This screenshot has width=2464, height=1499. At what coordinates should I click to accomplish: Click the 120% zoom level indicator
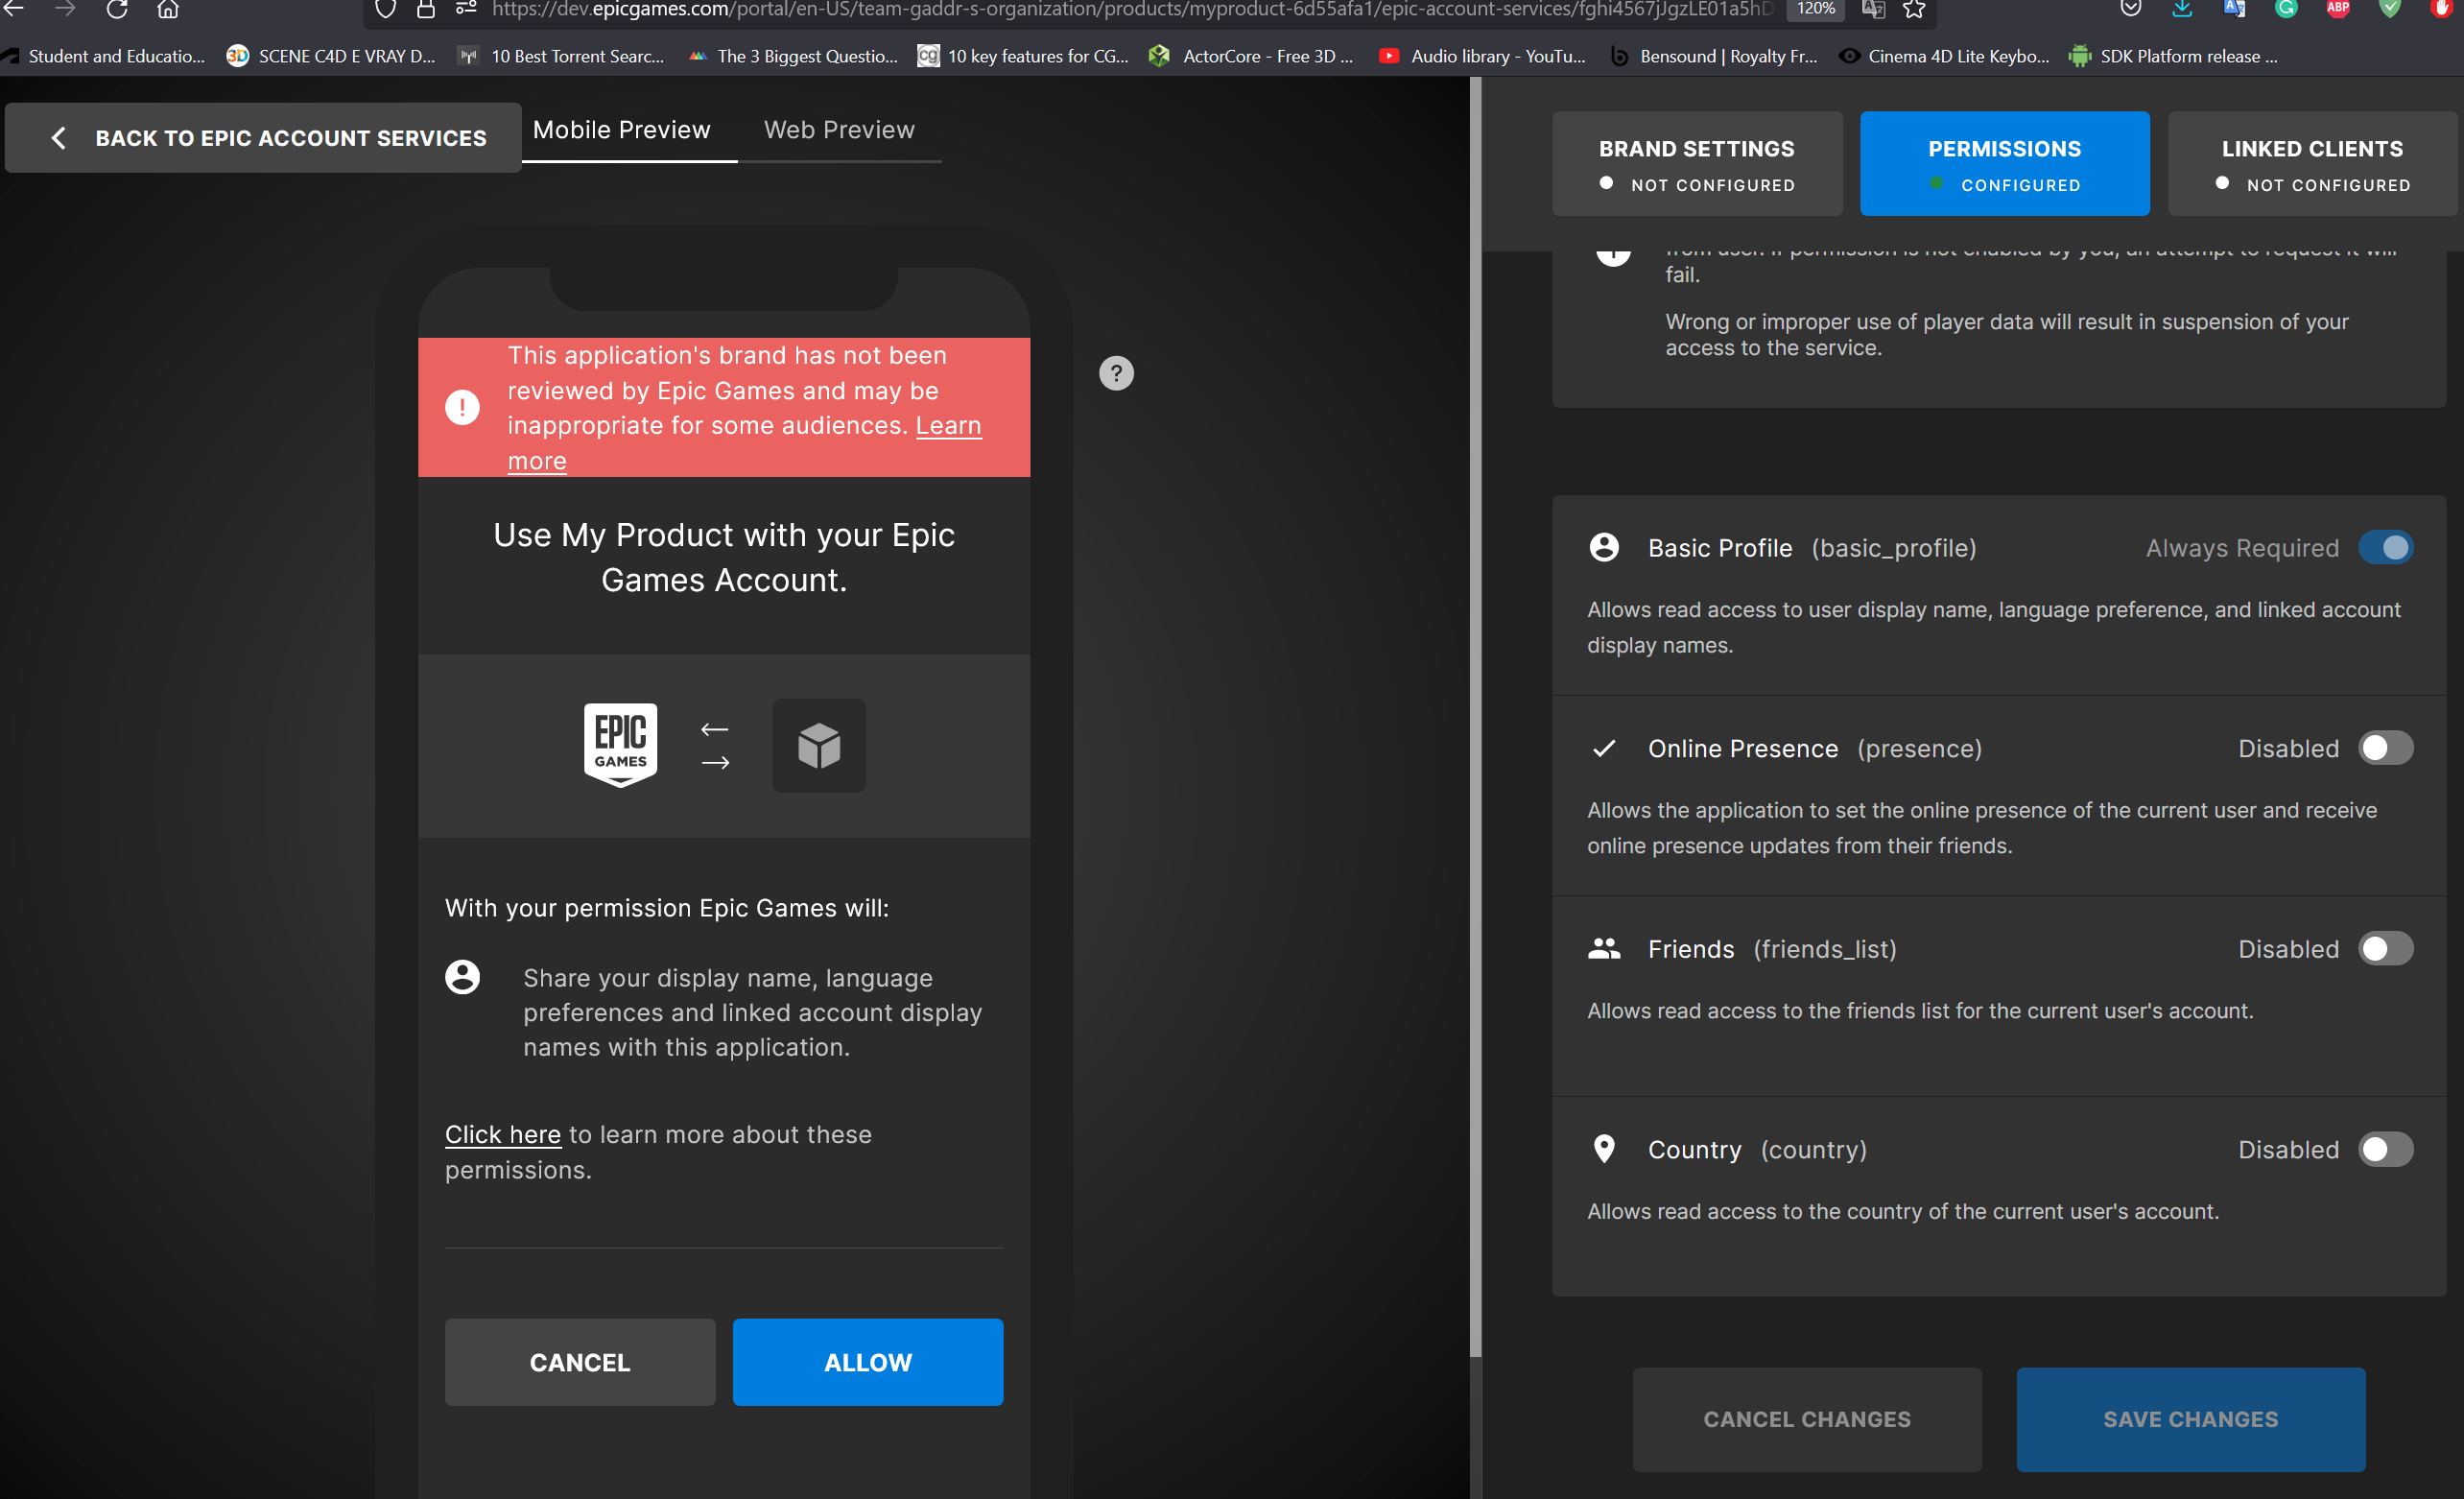pos(1816,9)
